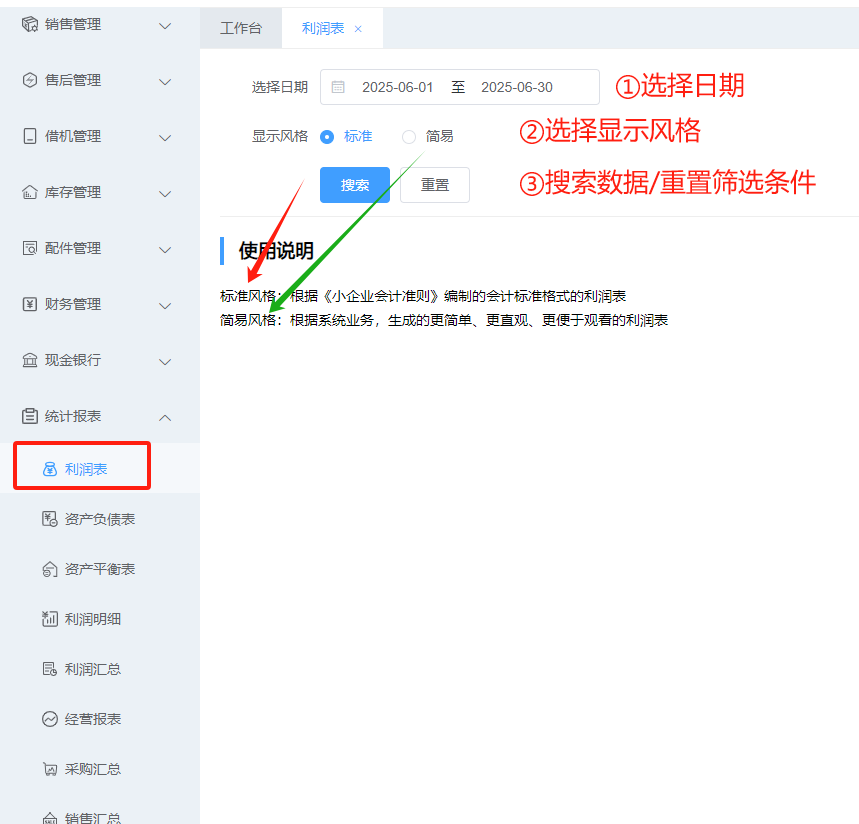Expand the 库存管理 menu chevron

pyautogui.click(x=165, y=194)
